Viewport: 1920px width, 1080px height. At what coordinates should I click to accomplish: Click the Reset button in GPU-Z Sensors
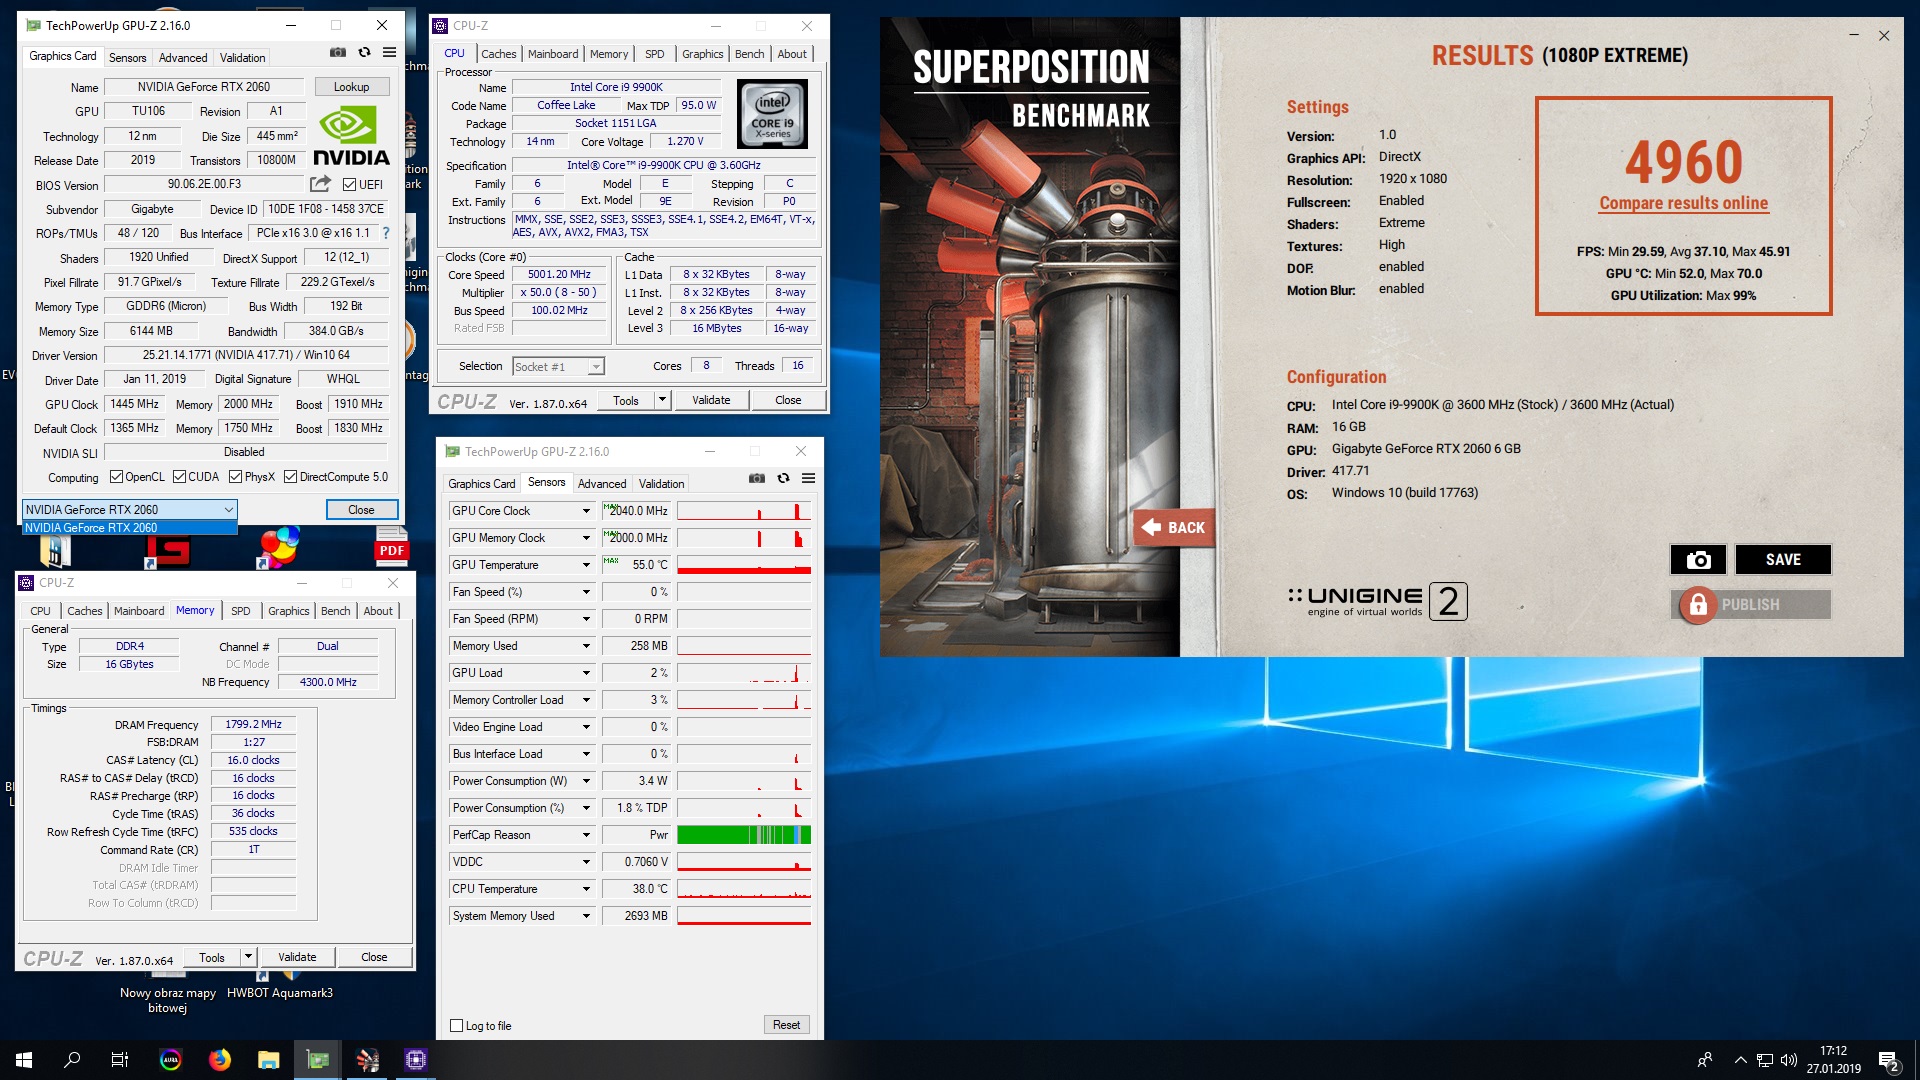coord(786,1025)
